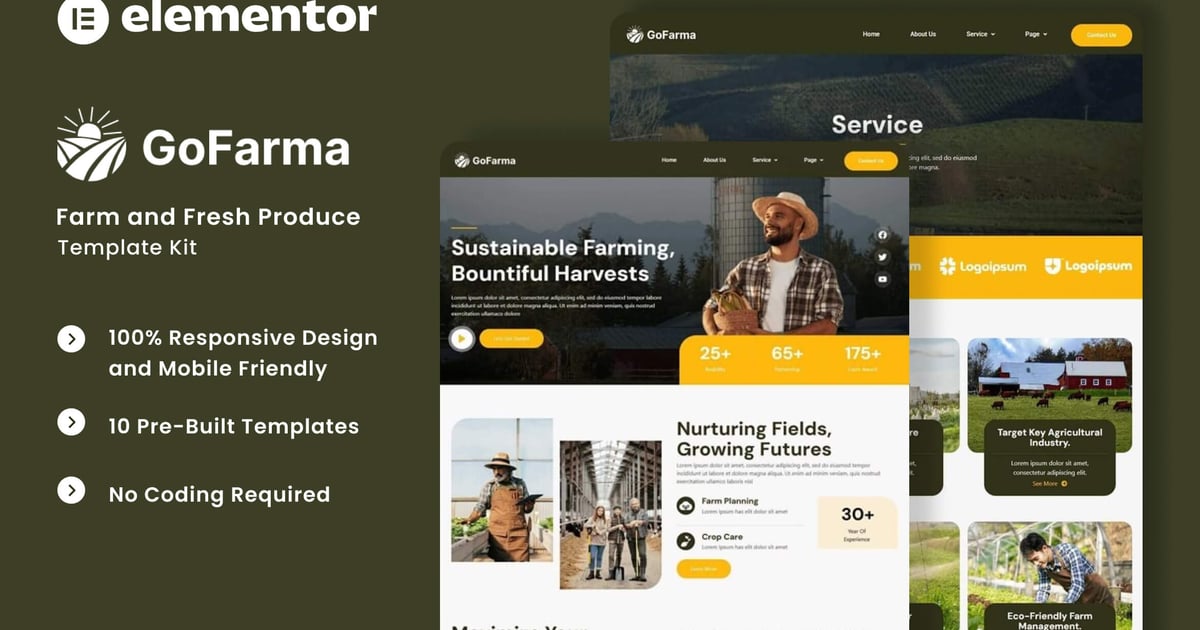
Task: Click the Twitter icon on the hero image
Action: coord(882,257)
